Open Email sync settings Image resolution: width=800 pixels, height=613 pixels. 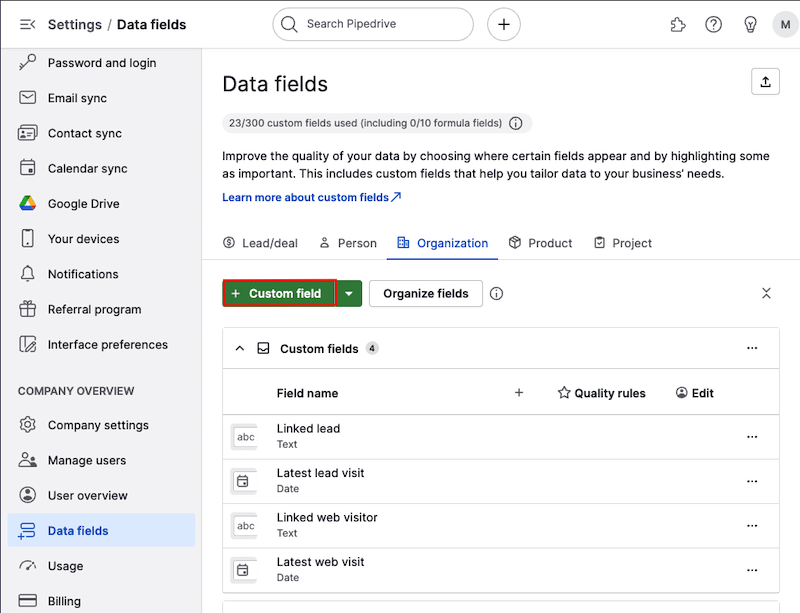pyautogui.click(x=102, y=98)
